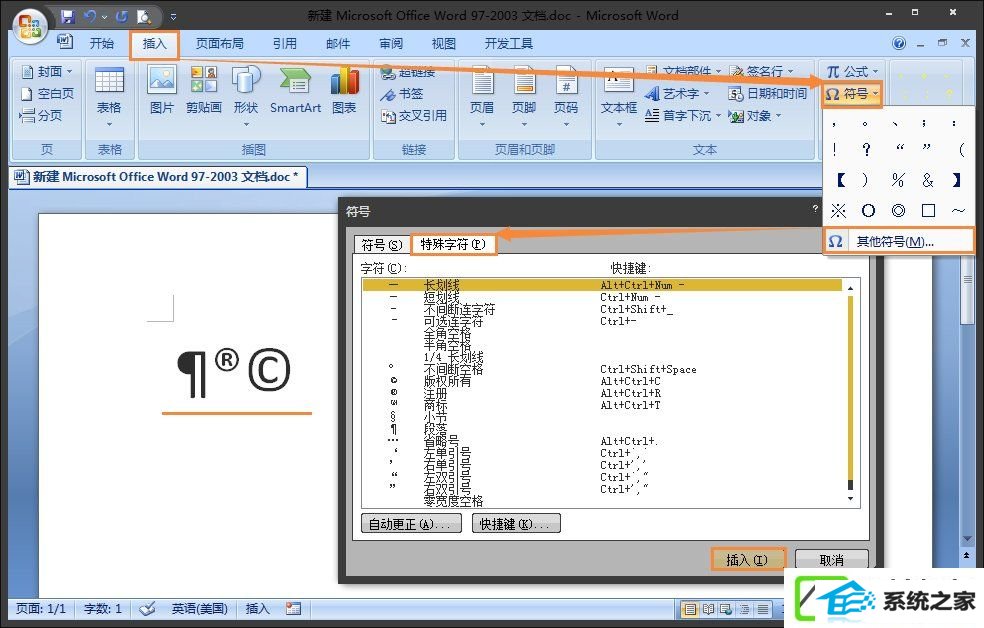Insert an 对象 object
Screen dimensions: 984x628
(755, 115)
